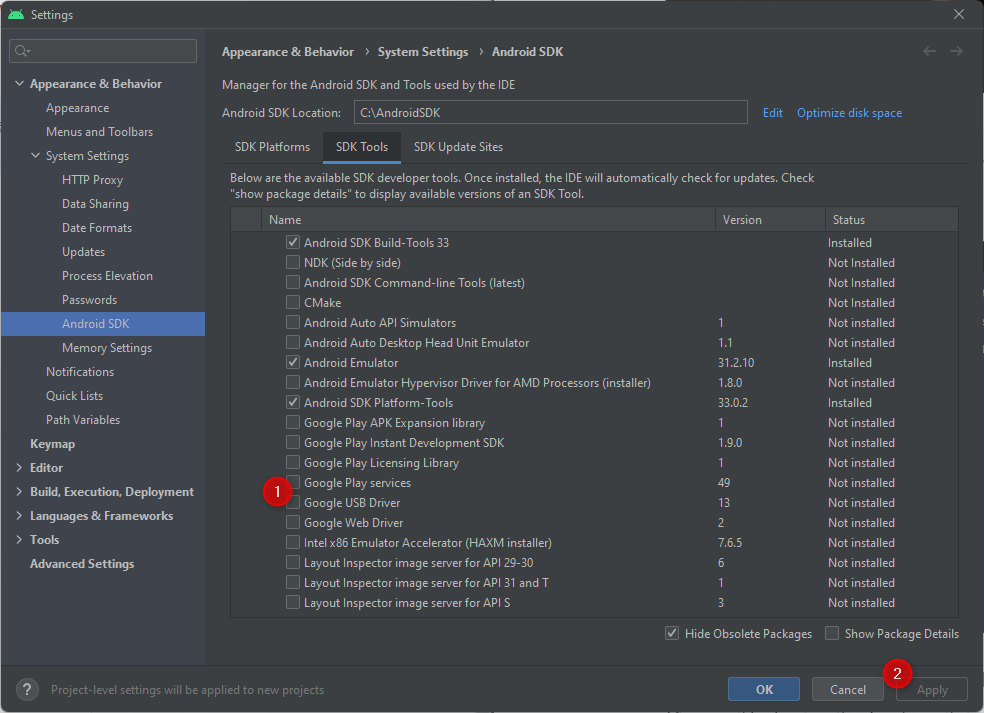Expand the Build, Execution, Deployment section

click(x=19, y=491)
